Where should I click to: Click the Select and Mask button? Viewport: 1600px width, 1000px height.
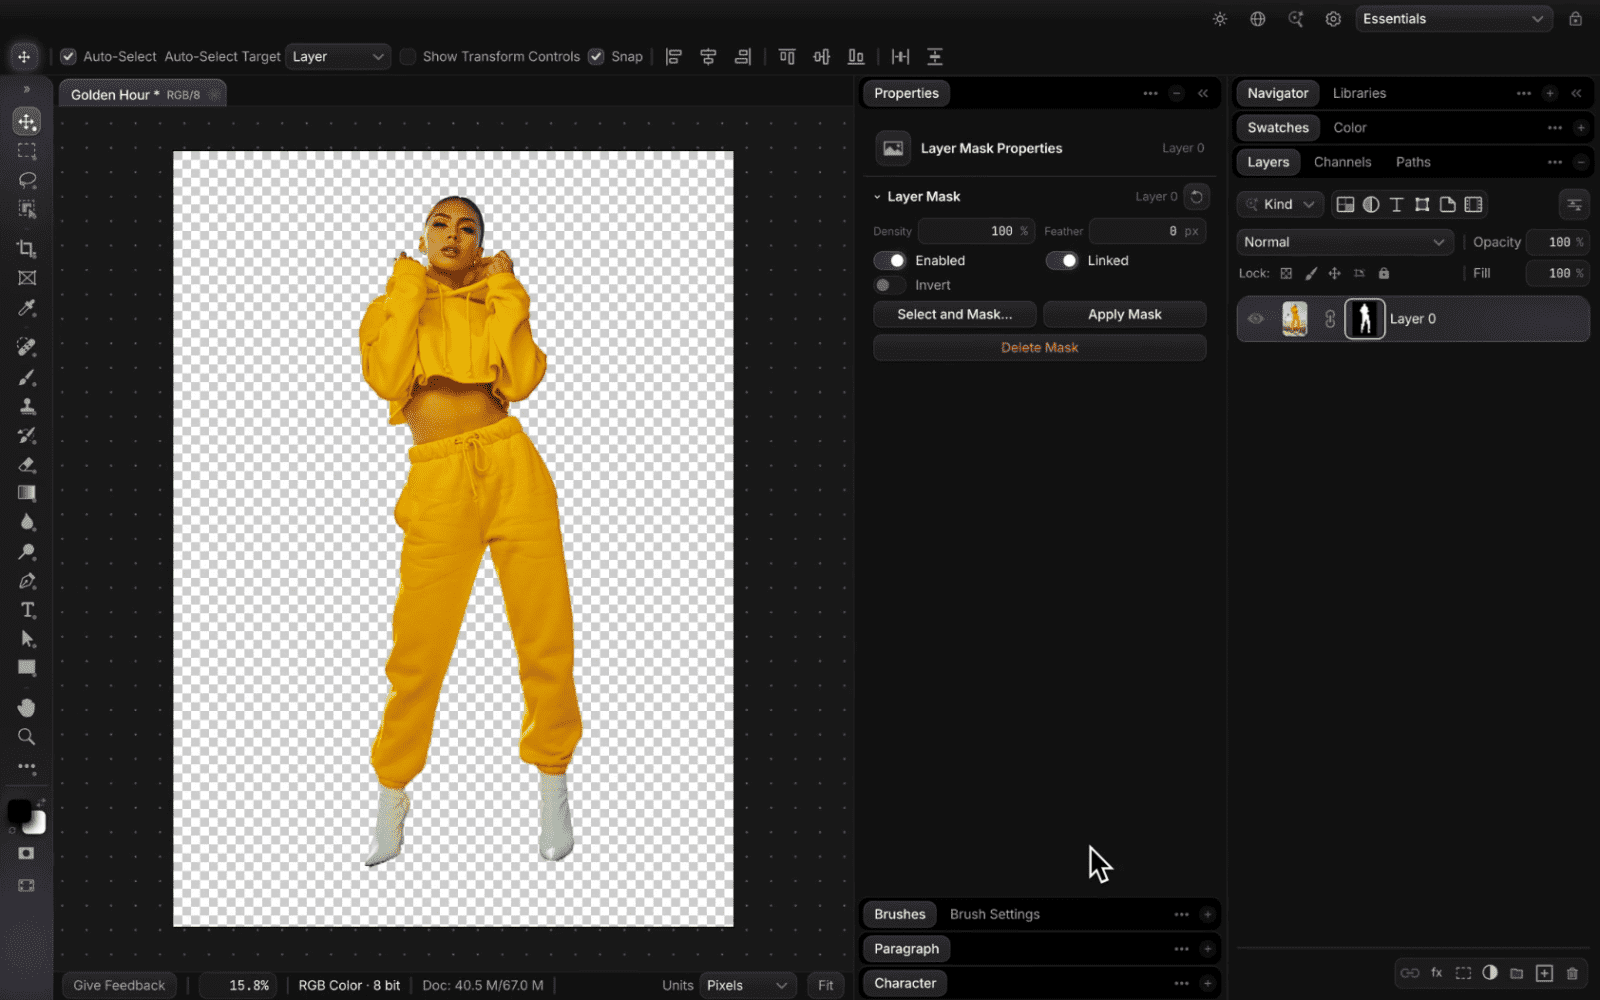pos(954,314)
